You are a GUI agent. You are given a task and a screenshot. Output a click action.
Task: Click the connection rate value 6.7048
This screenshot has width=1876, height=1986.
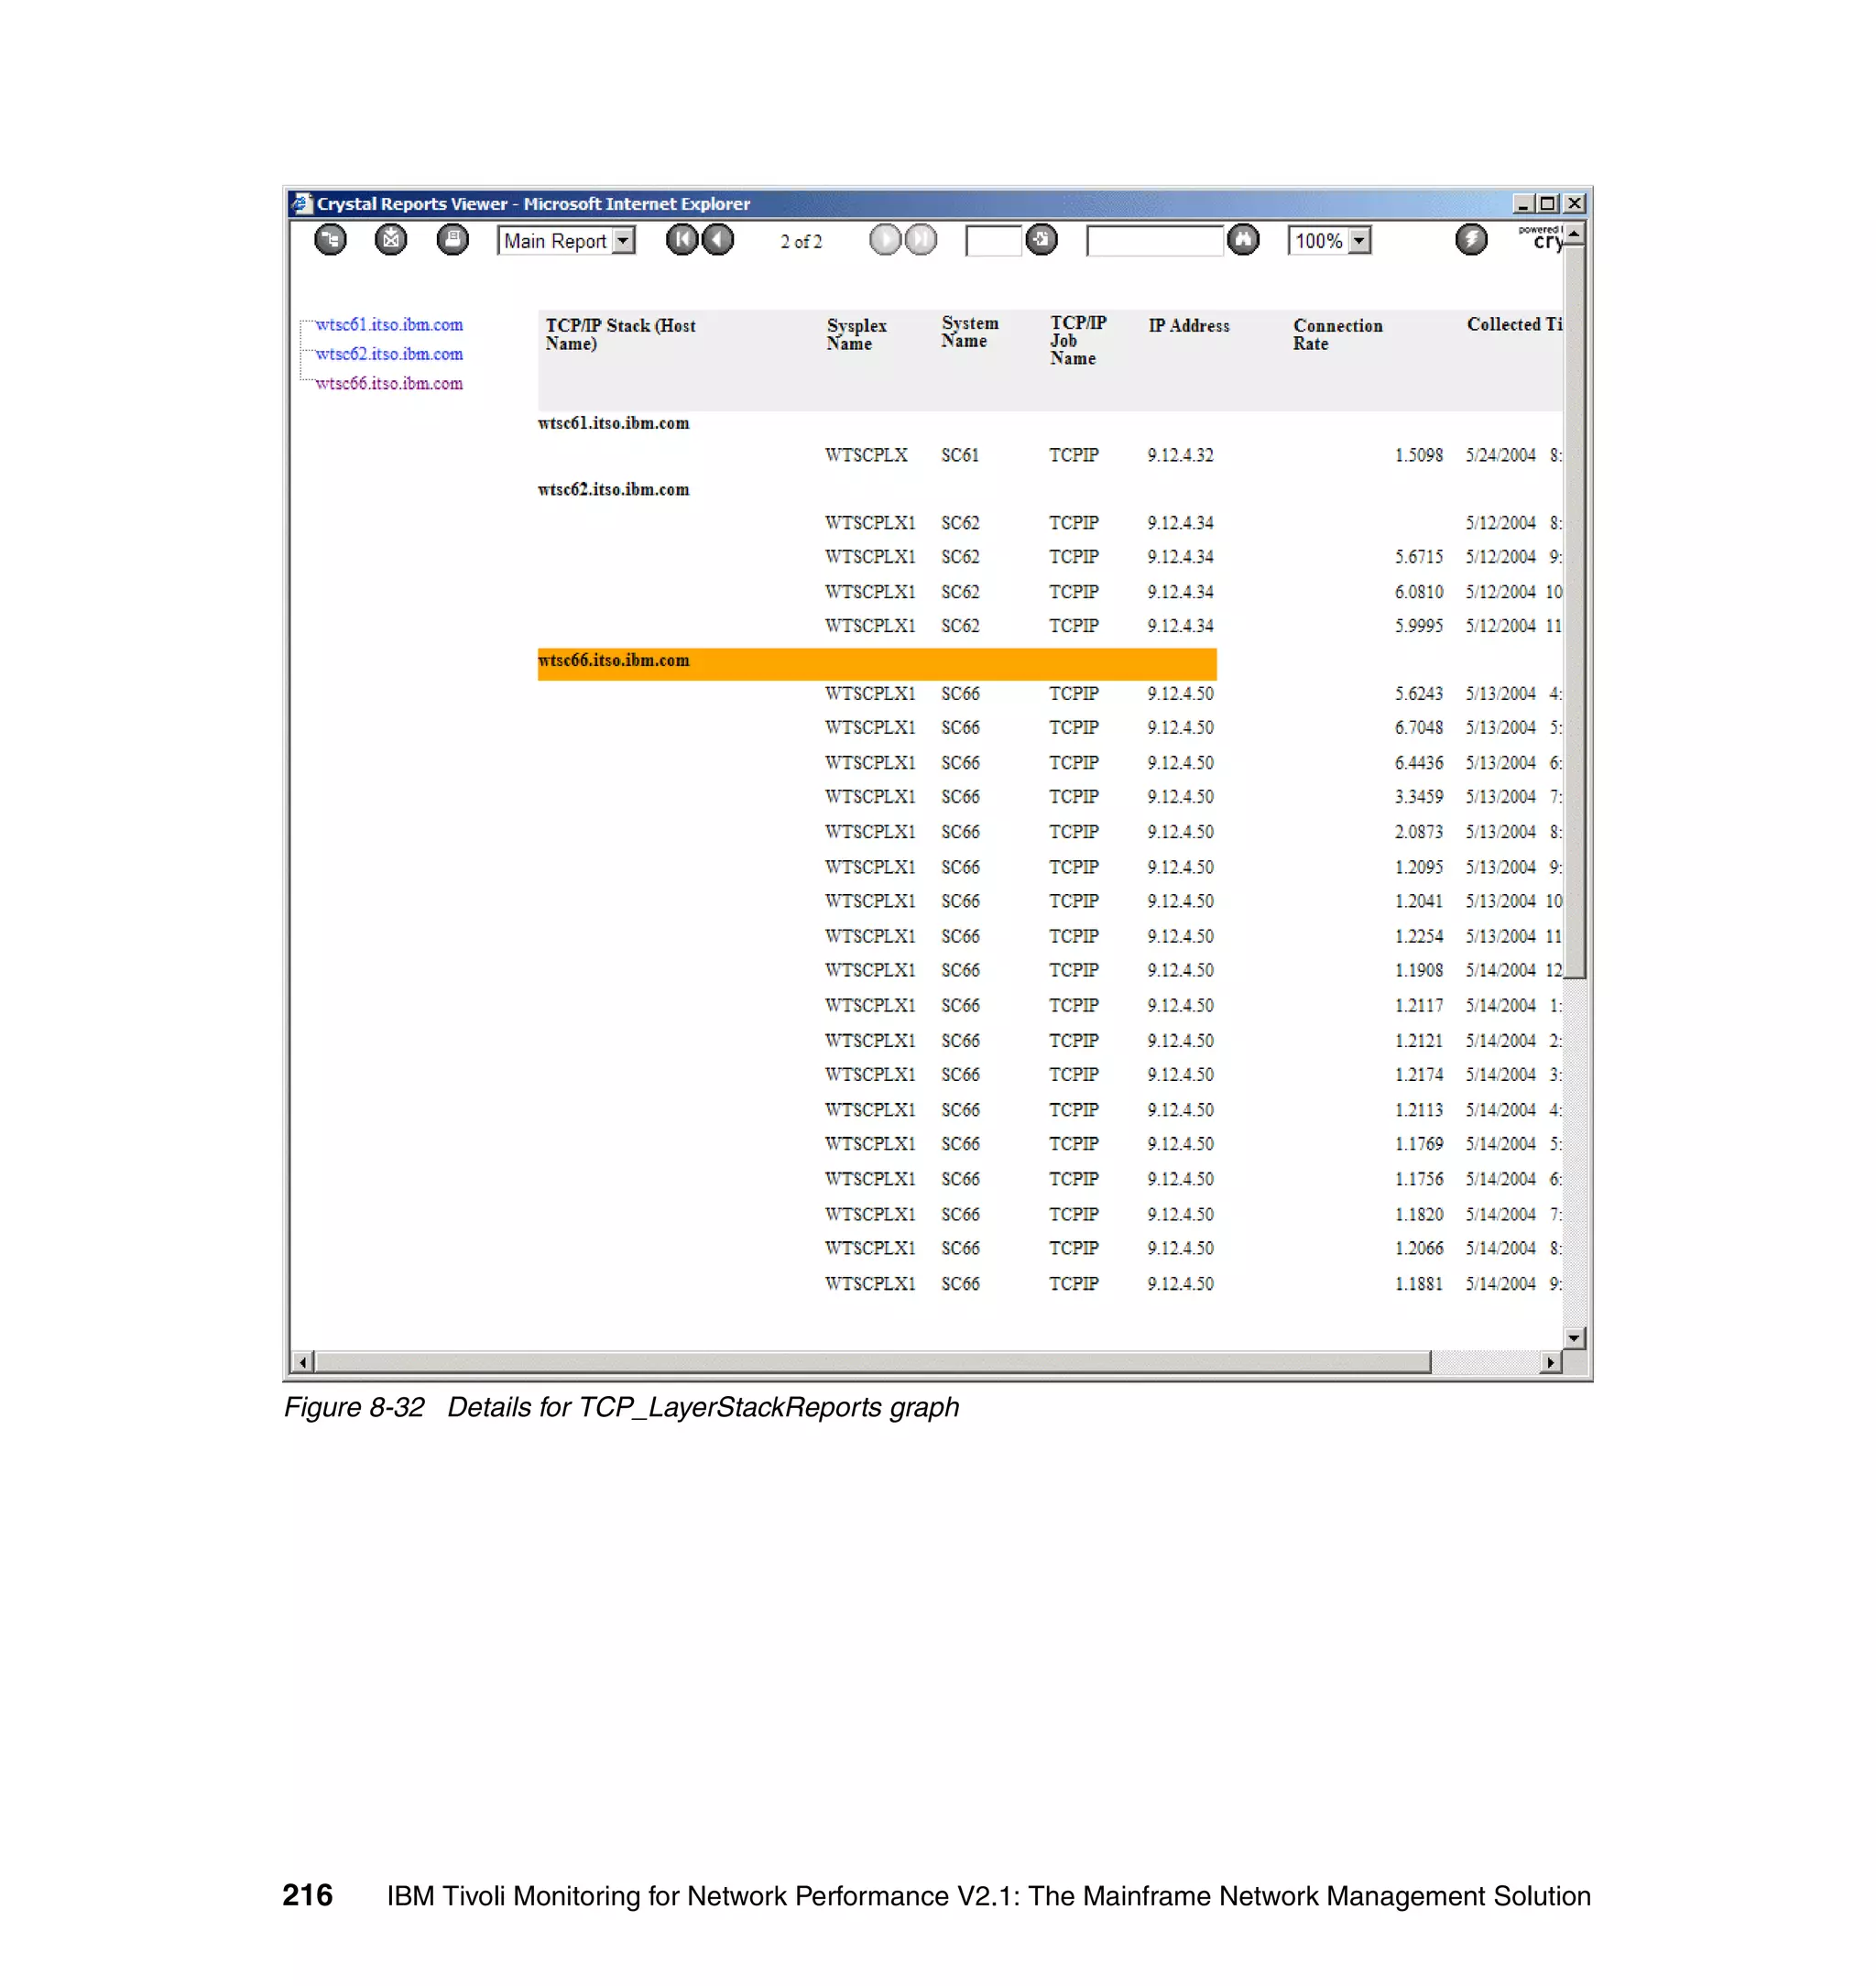(x=1419, y=728)
